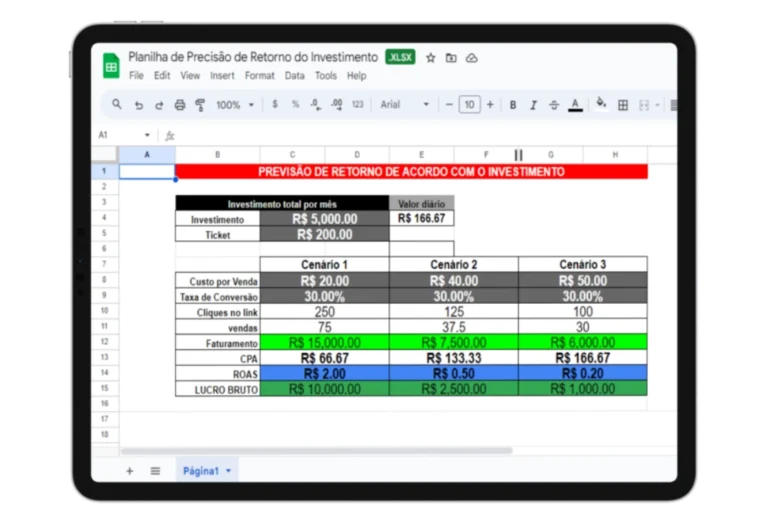Screen dimensions: 768x525
Task: Open the Data menu
Action: (x=294, y=76)
